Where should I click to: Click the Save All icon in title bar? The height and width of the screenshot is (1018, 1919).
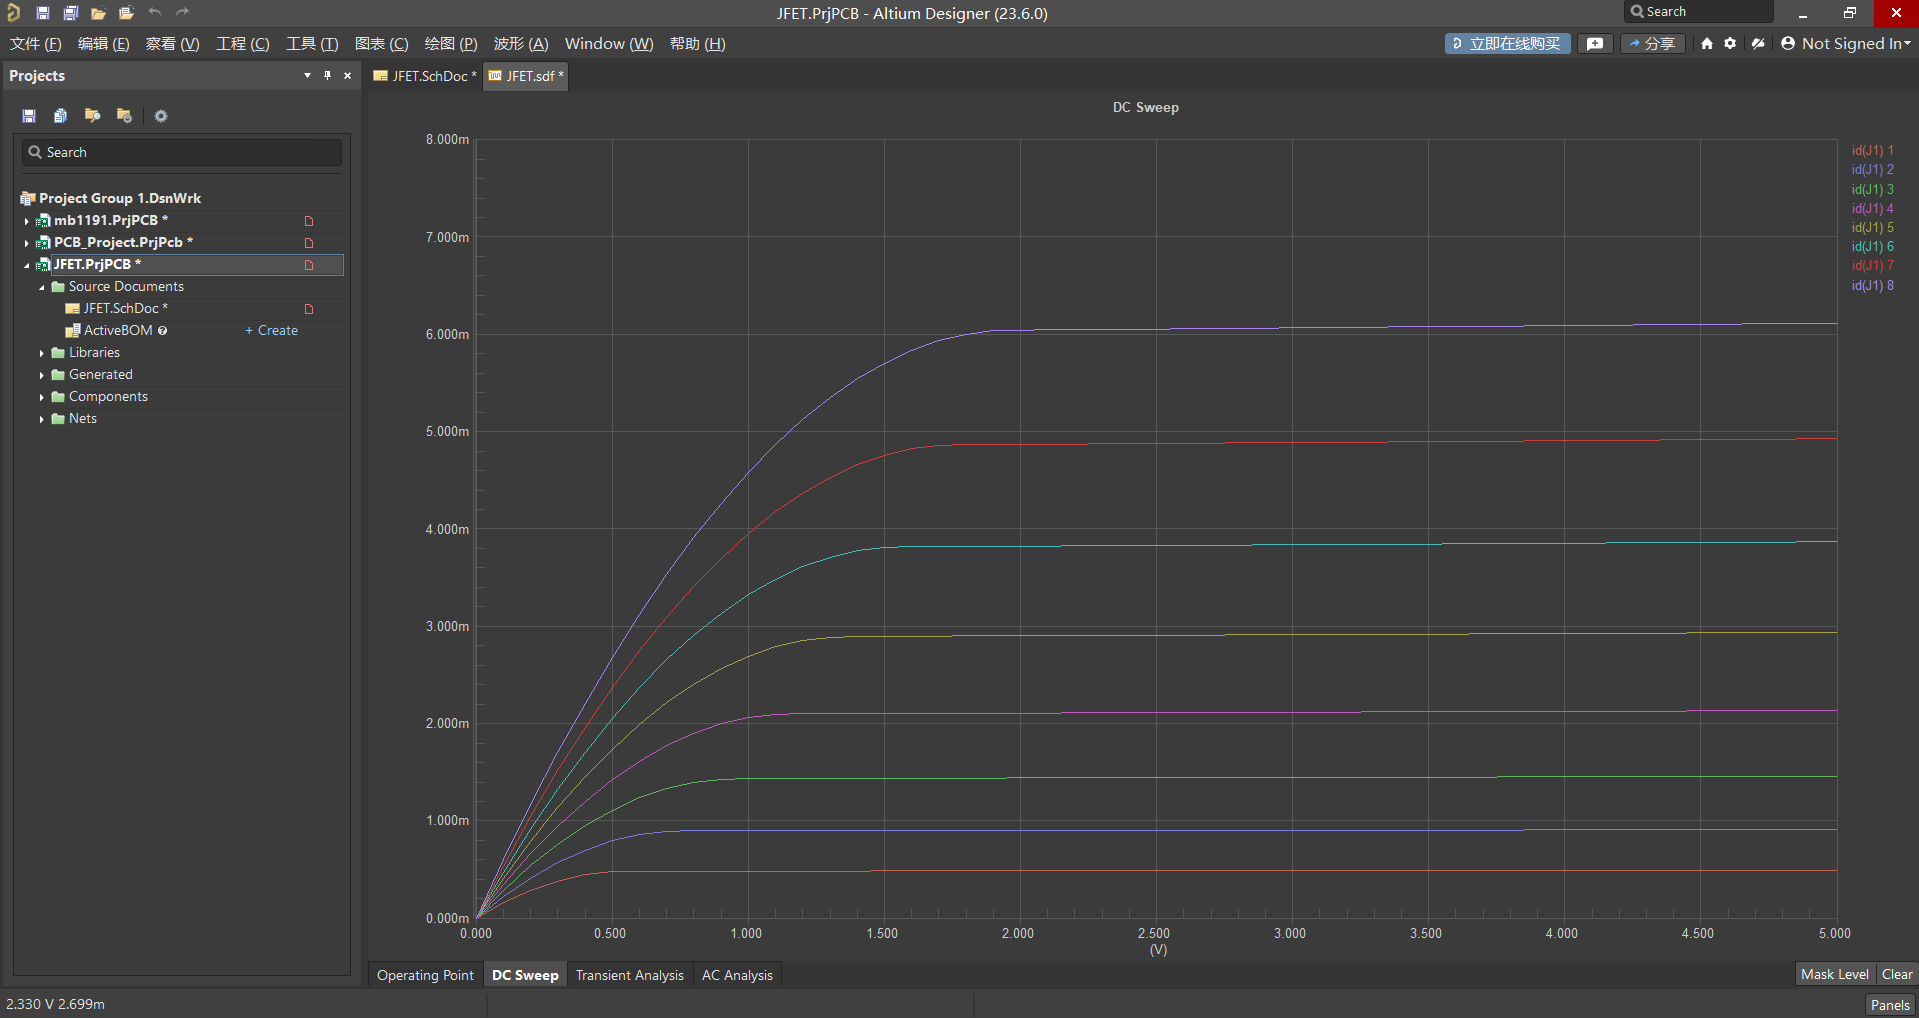point(70,13)
